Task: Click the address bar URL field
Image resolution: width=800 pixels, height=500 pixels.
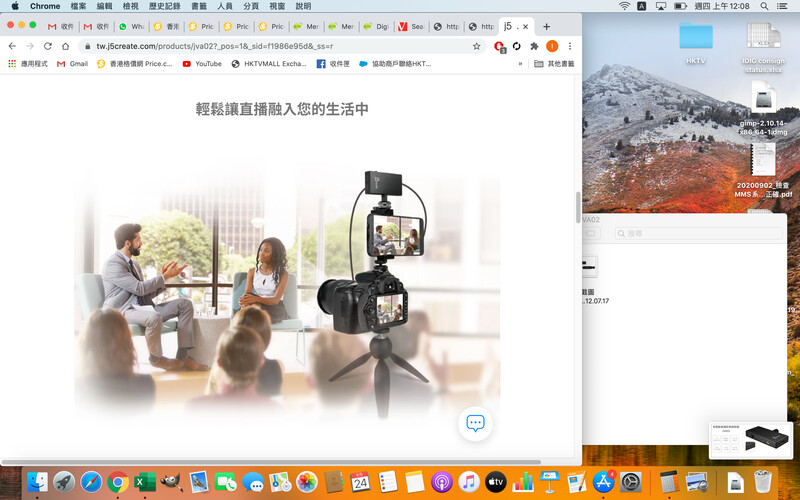Action: coord(270,46)
